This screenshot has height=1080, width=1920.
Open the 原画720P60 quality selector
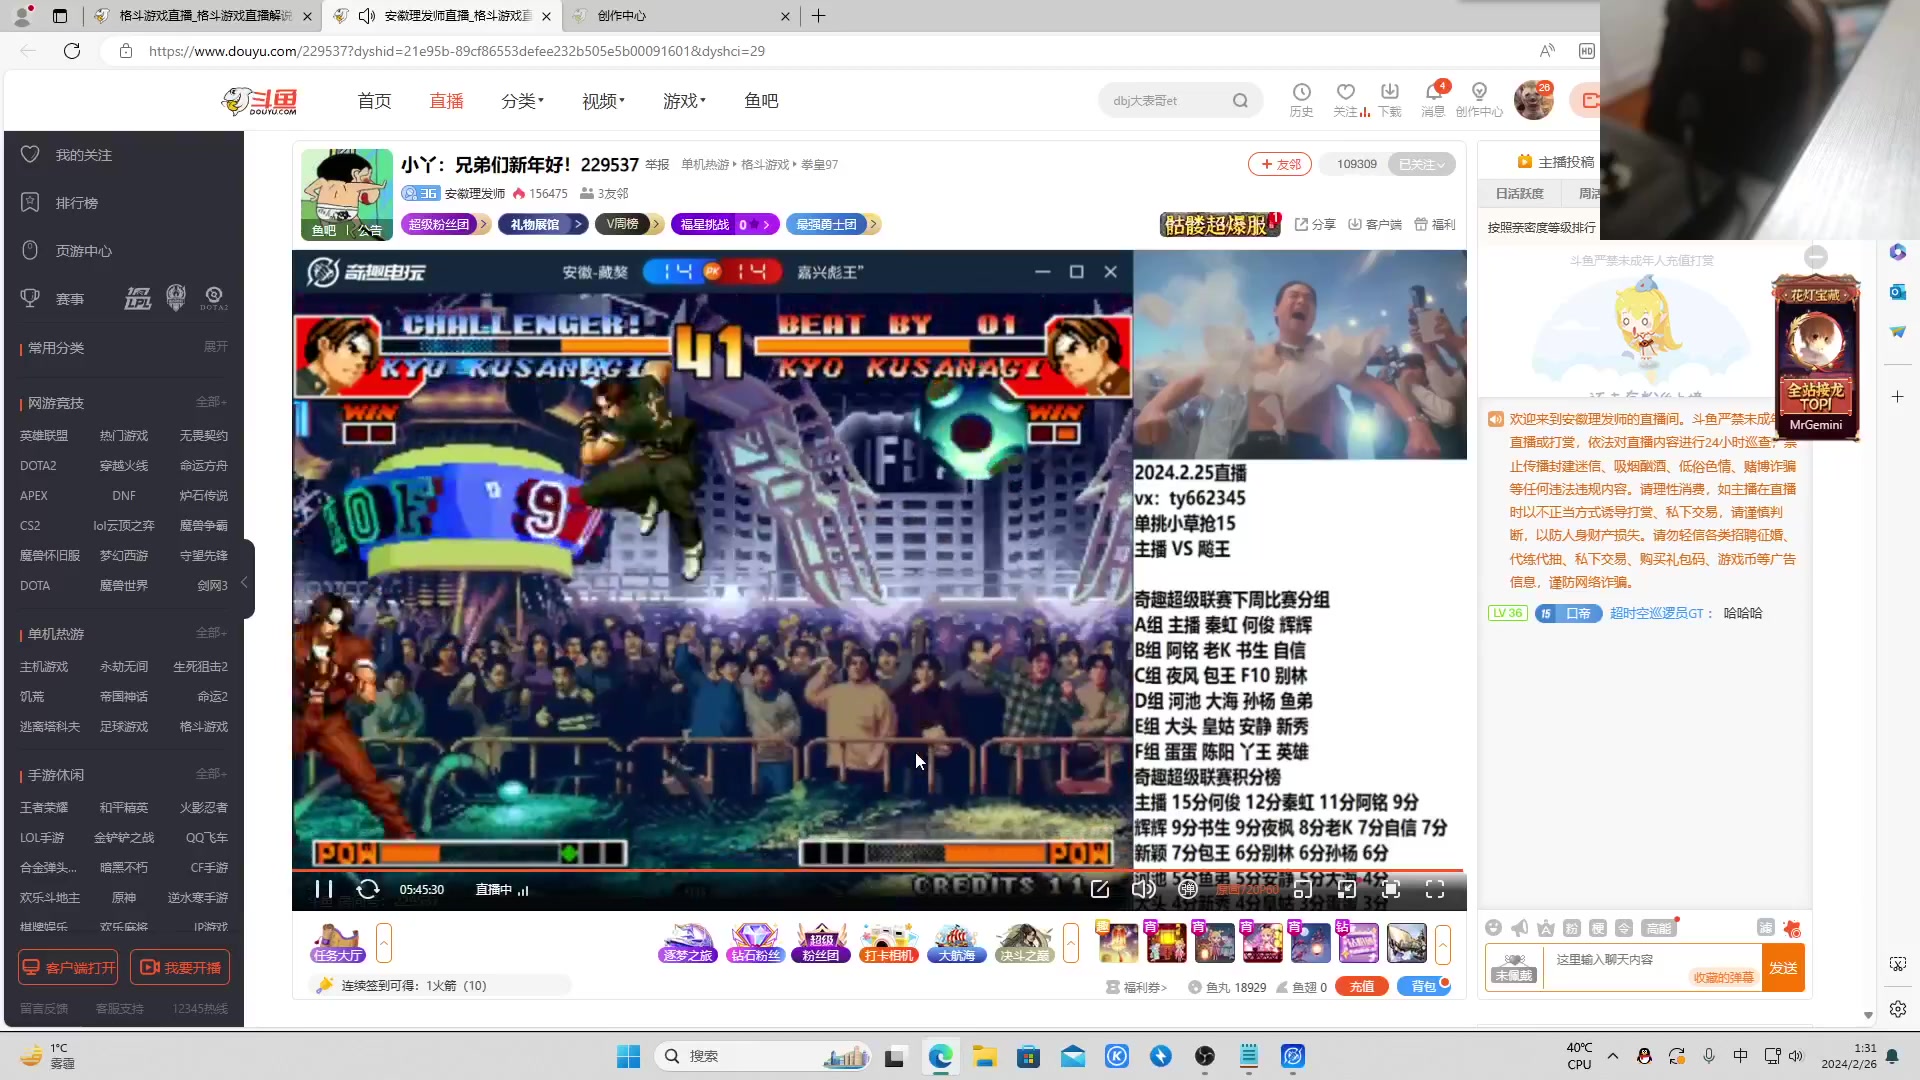coord(1247,889)
